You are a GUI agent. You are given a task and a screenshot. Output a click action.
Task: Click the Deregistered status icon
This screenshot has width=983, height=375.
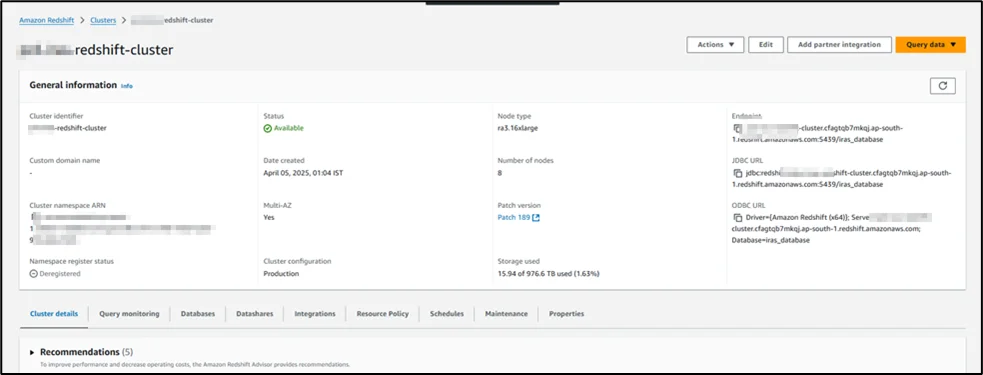(x=33, y=273)
